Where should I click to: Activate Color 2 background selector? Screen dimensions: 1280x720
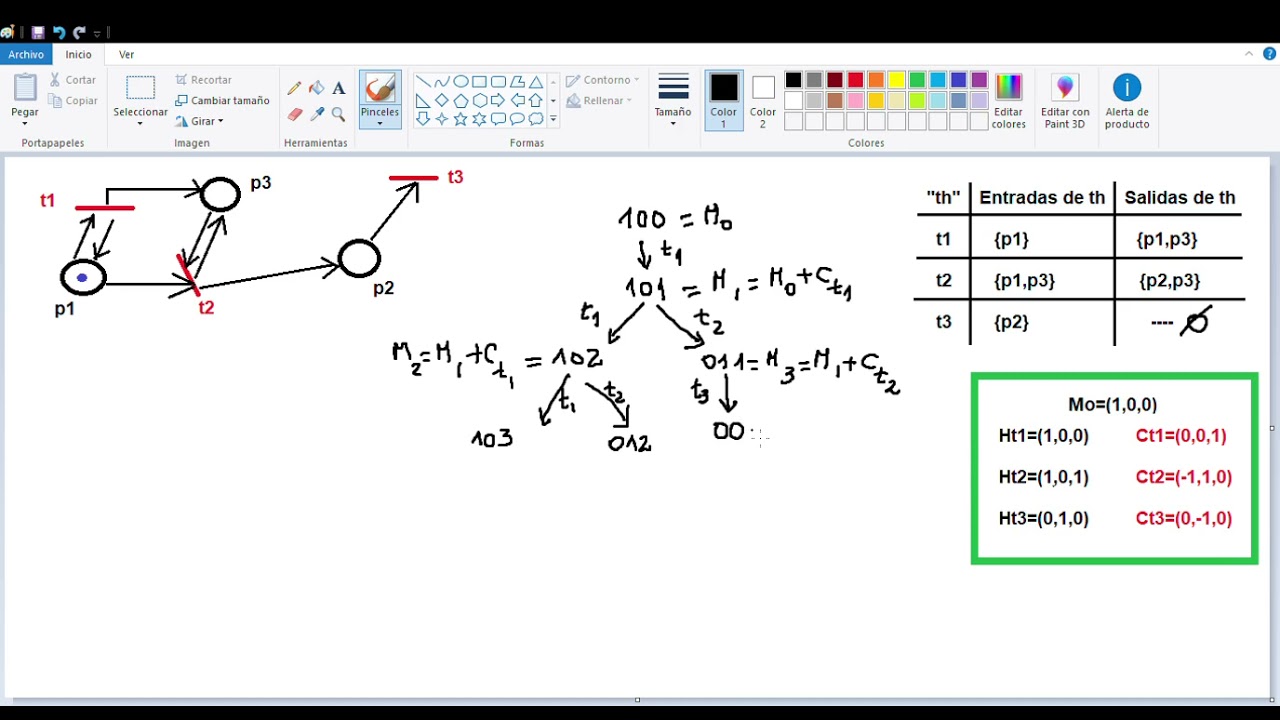(763, 100)
